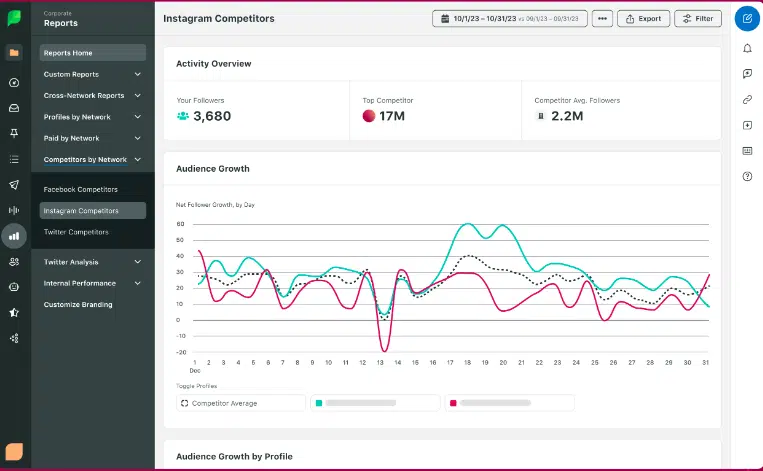Image resolution: width=763 pixels, height=471 pixels.
Task: Open the star reviews icon
Action: click(14, 312)
